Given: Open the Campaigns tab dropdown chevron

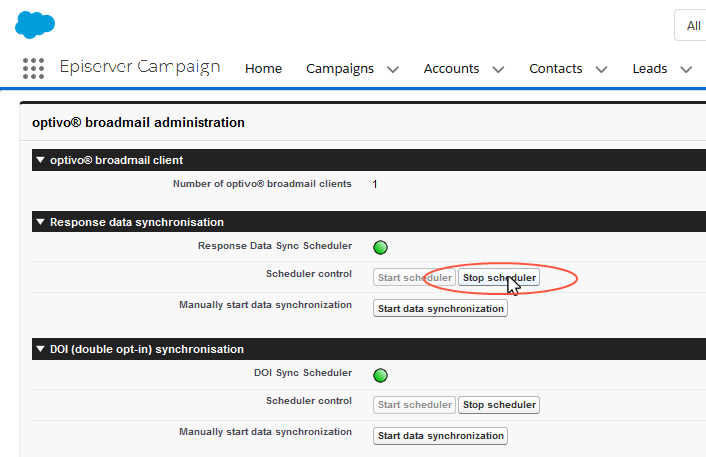Looking at the screenshot, I should click(393, 69).
